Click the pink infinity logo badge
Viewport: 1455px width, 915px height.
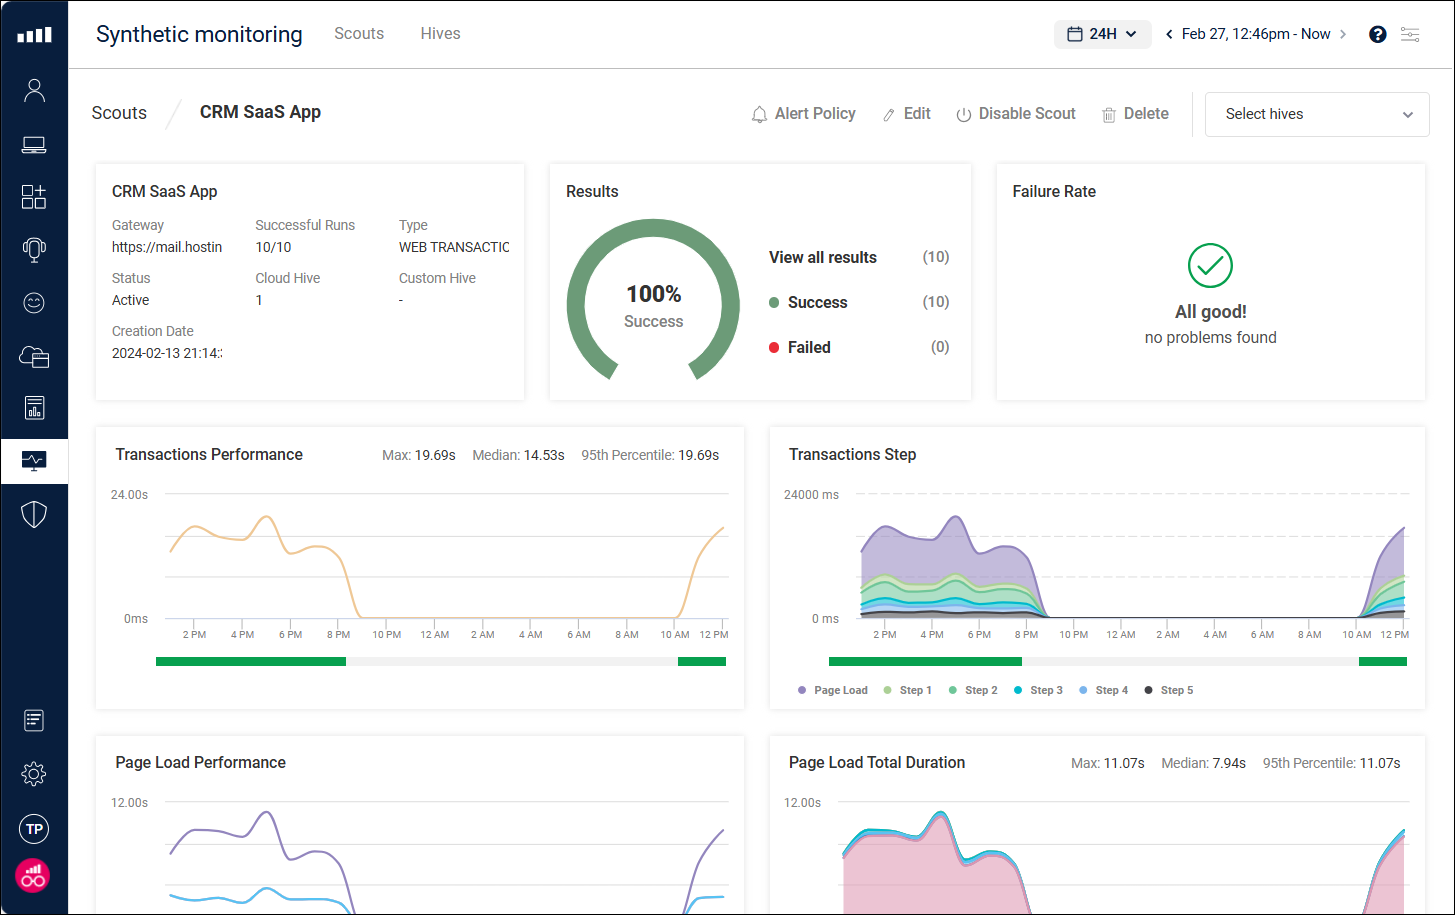33,876
